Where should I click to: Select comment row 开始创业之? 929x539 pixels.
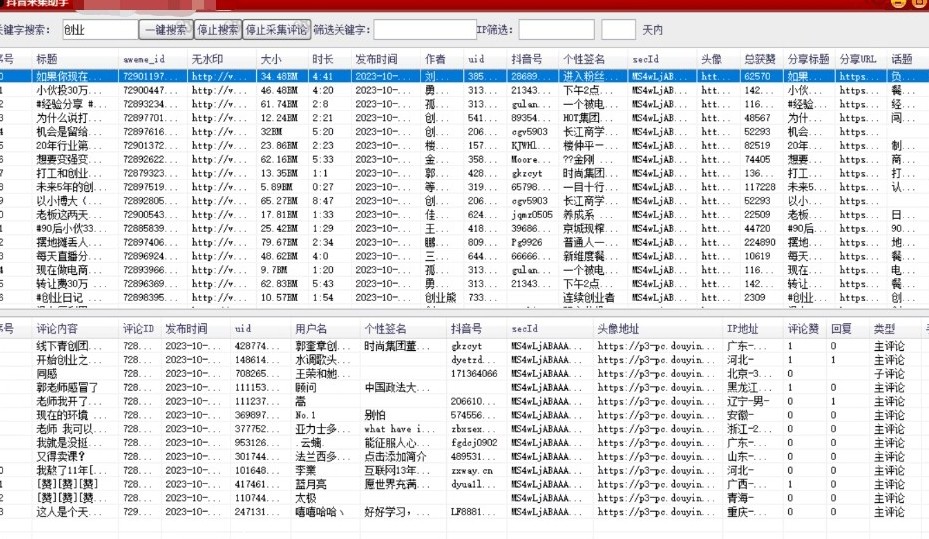click(x=464, y=360)
